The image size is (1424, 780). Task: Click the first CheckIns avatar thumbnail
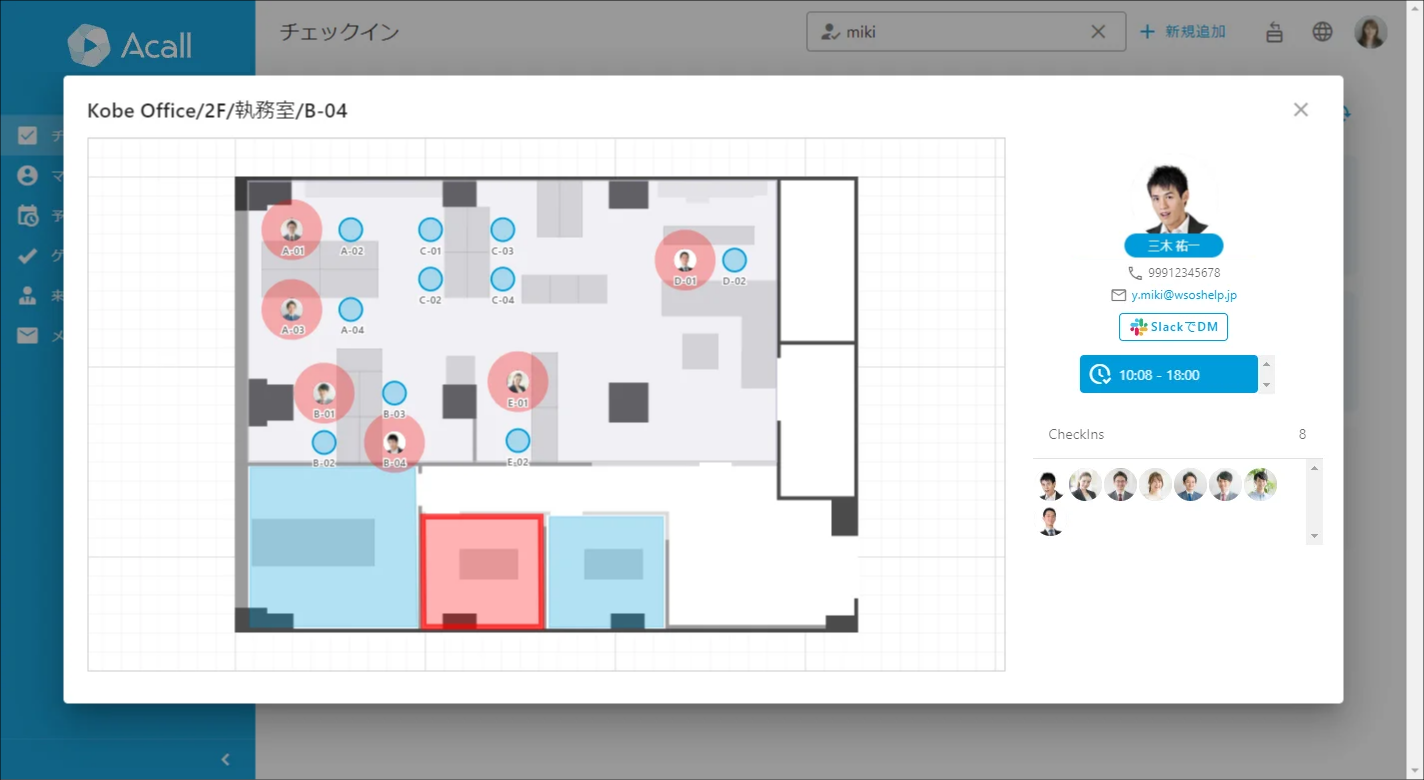(x=1050, y=485)
